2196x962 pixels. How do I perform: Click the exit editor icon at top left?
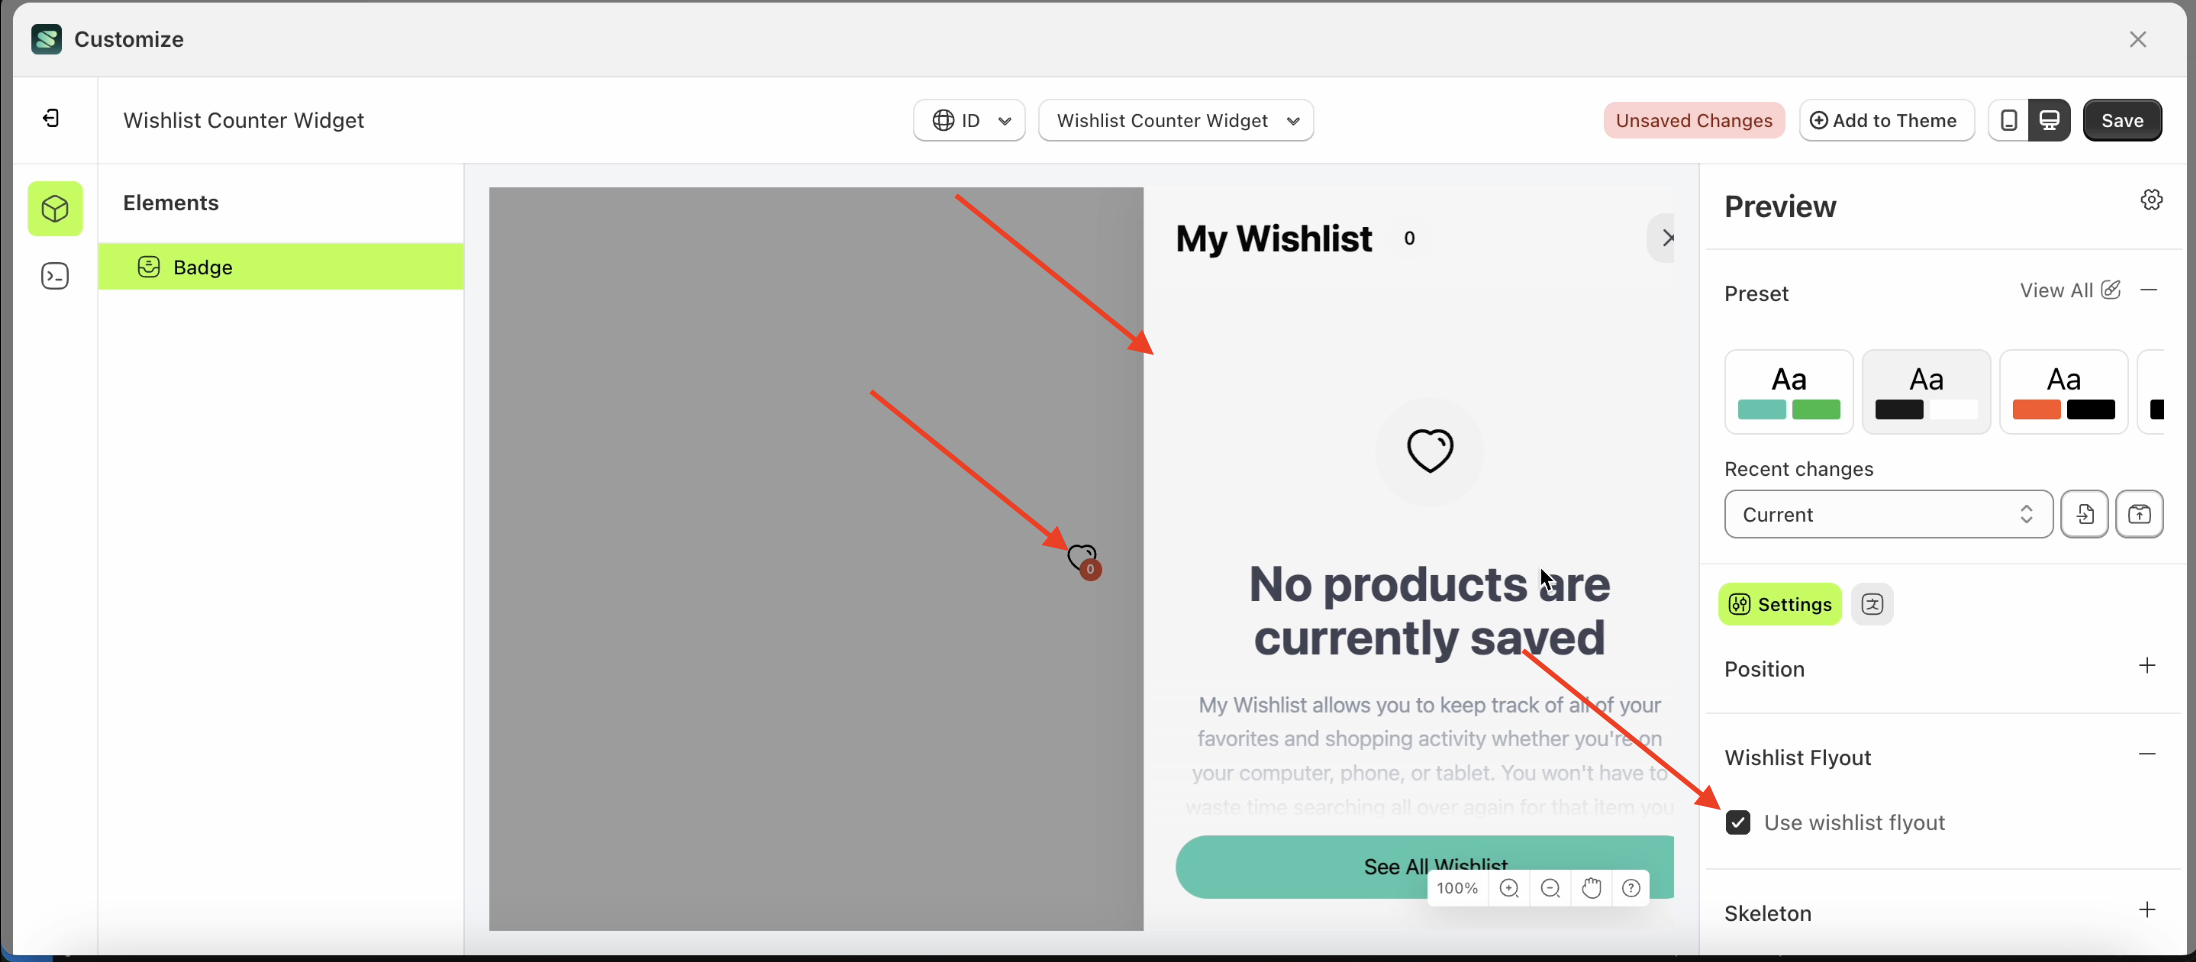[x=51, y=119]
